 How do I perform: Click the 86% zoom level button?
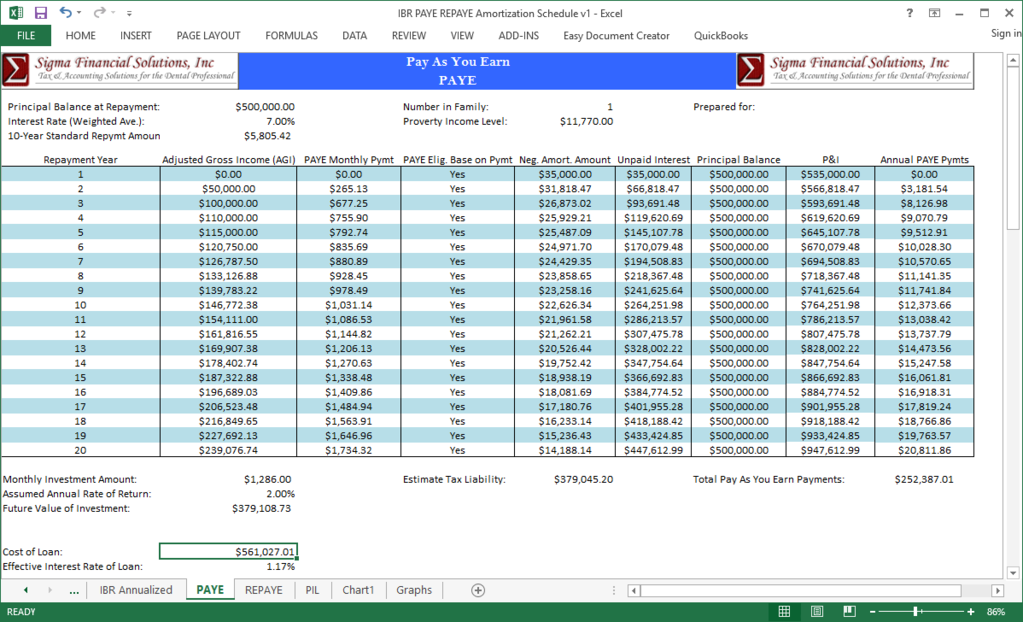point(996,612)
